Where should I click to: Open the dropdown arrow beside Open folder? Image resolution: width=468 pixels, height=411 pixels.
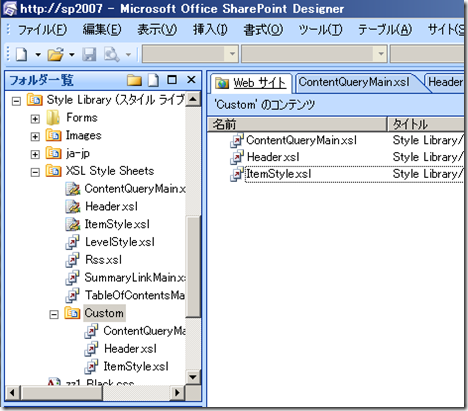[72, 54]
